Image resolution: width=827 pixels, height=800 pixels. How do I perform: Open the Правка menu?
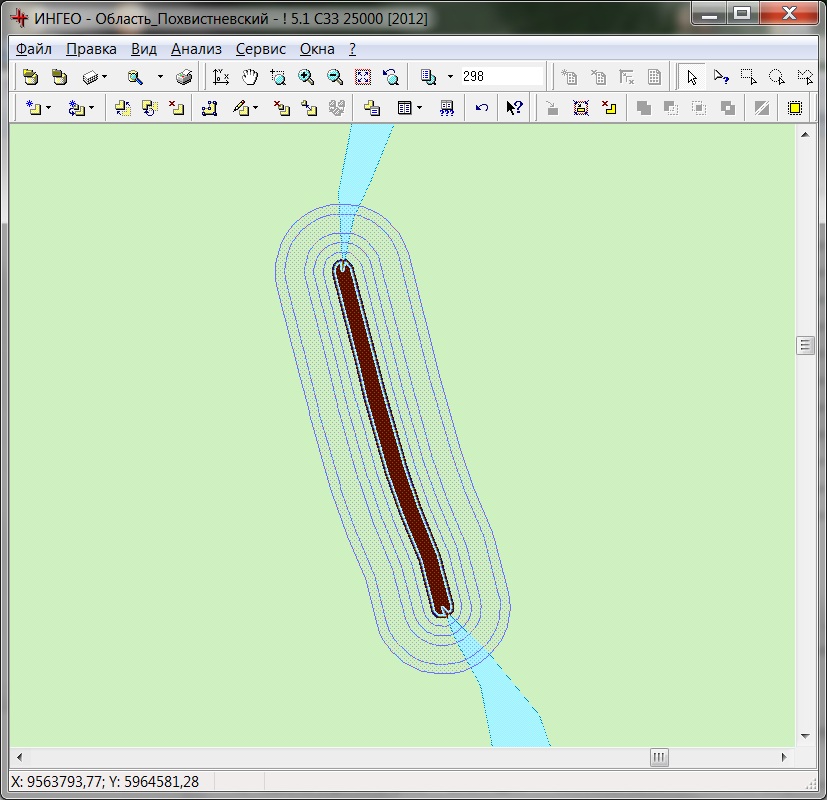(x=91, y=49)
